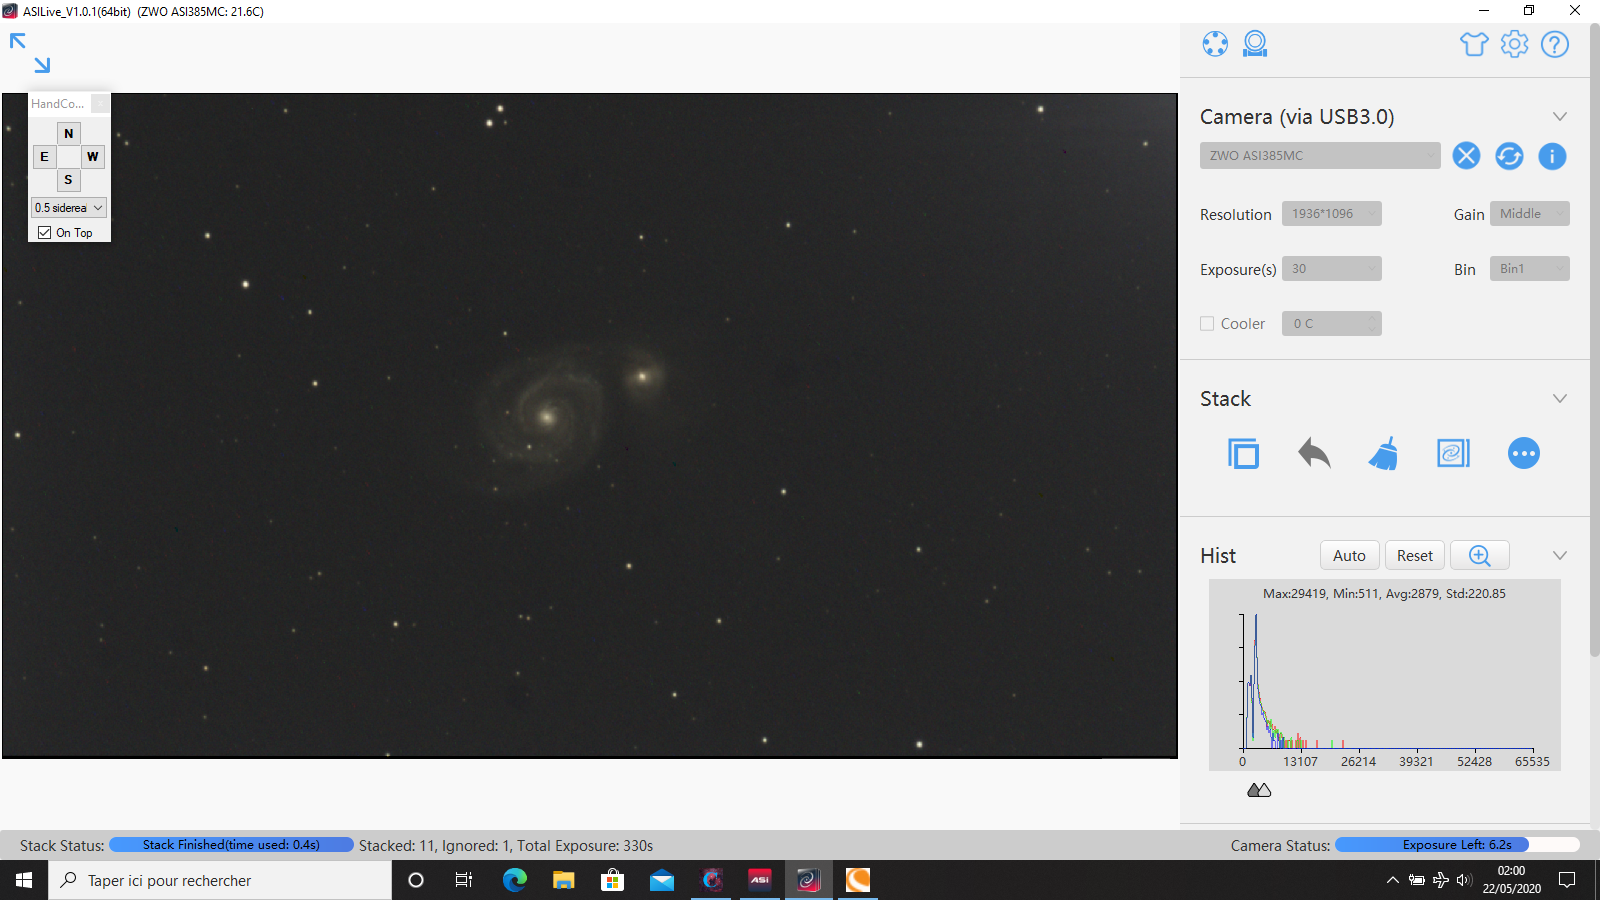1600x900 pixels.
Task: Click the histogram Max/Min/Avg statistics text
Action: point(1384,594)
